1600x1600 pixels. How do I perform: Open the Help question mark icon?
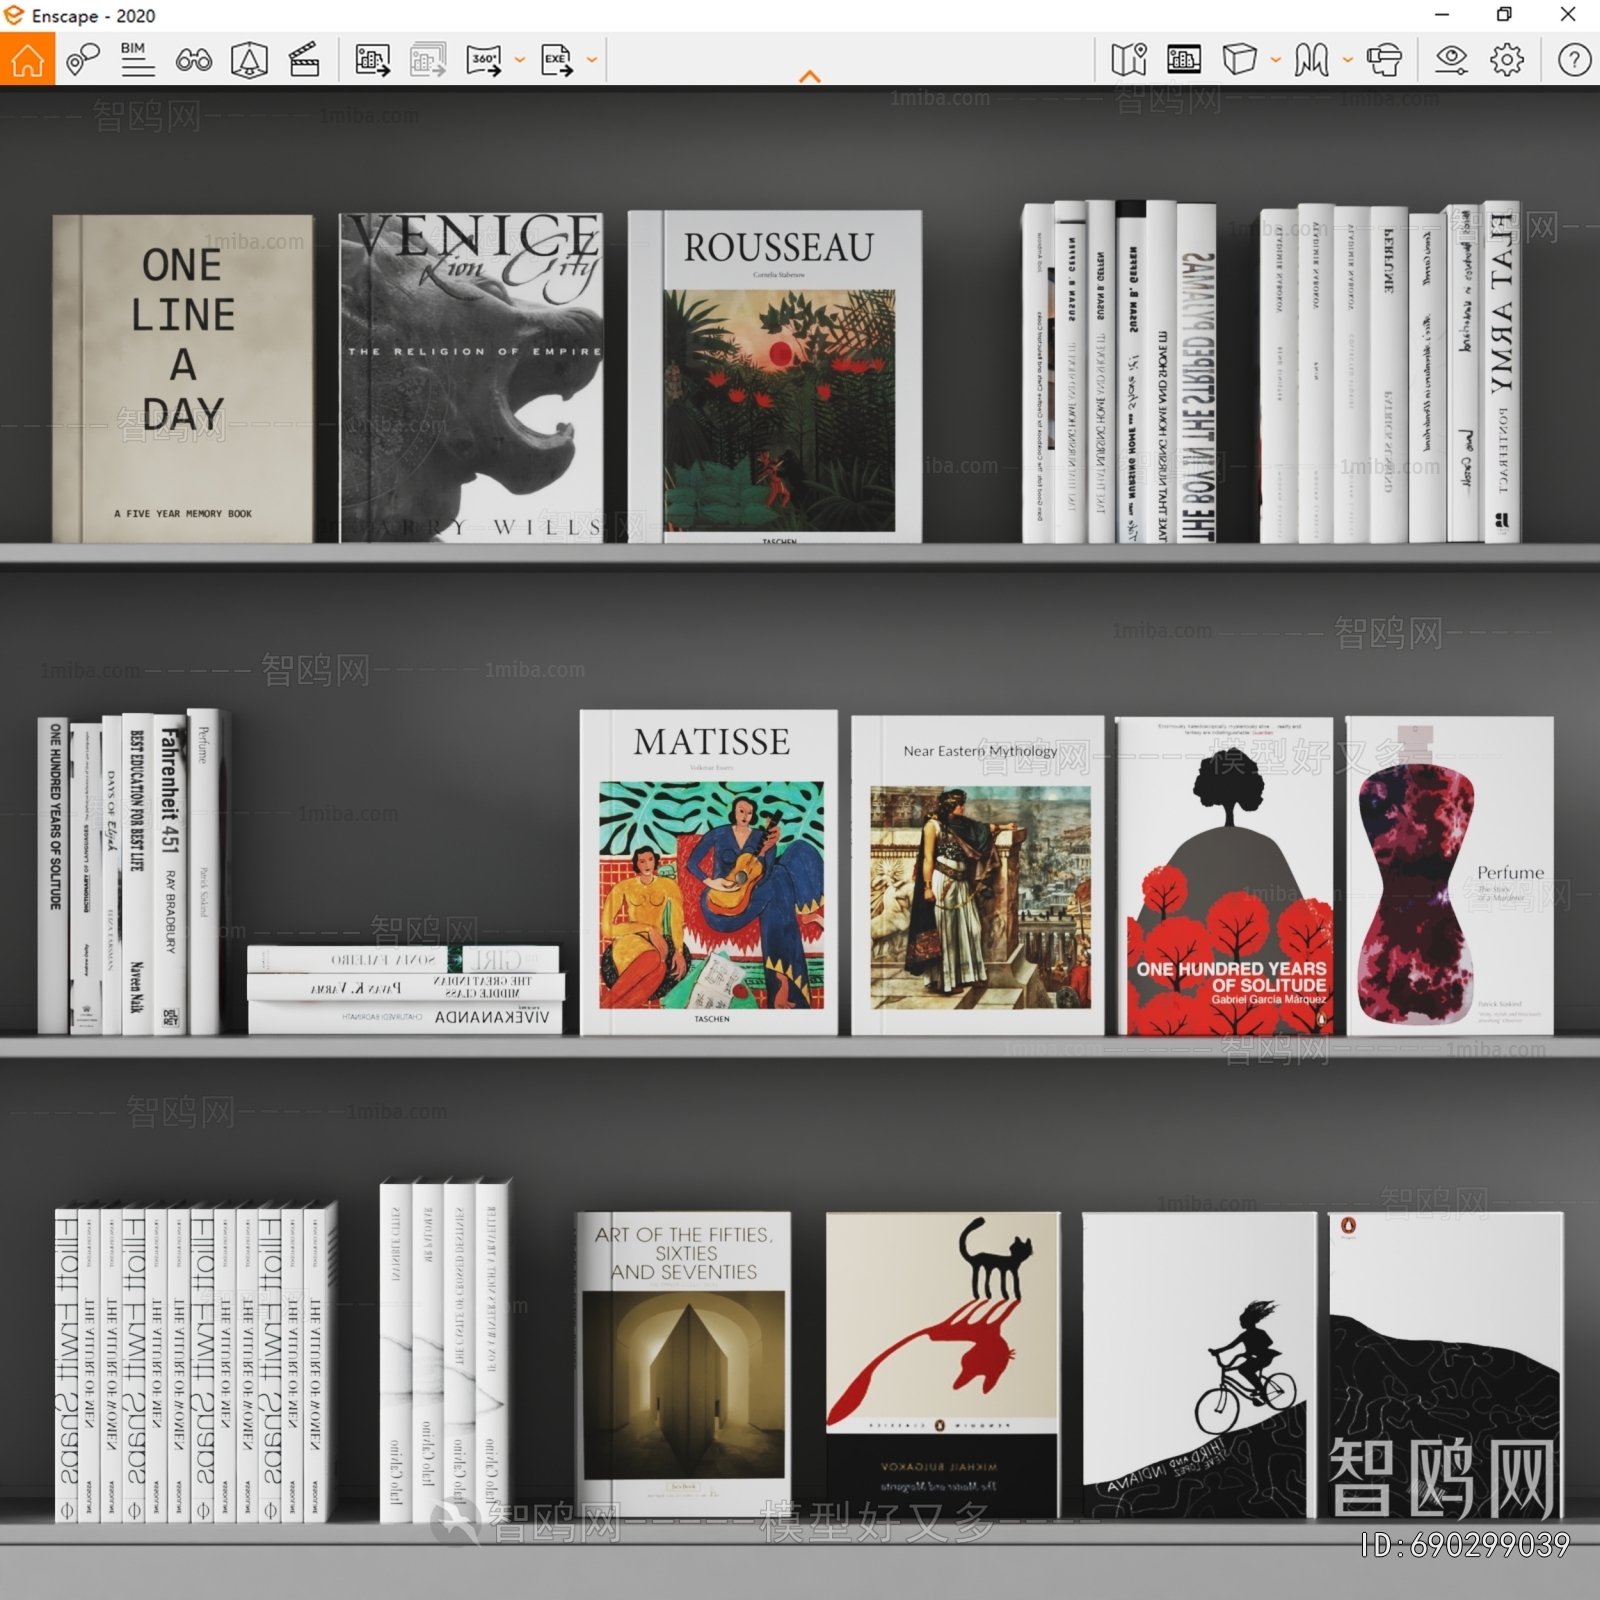coord(1574,60)
